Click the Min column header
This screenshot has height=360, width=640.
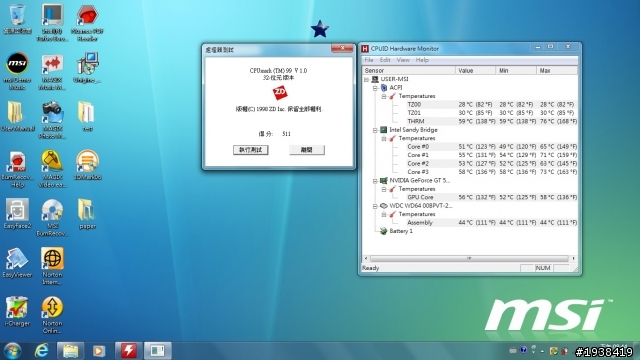tap(516, 70)
